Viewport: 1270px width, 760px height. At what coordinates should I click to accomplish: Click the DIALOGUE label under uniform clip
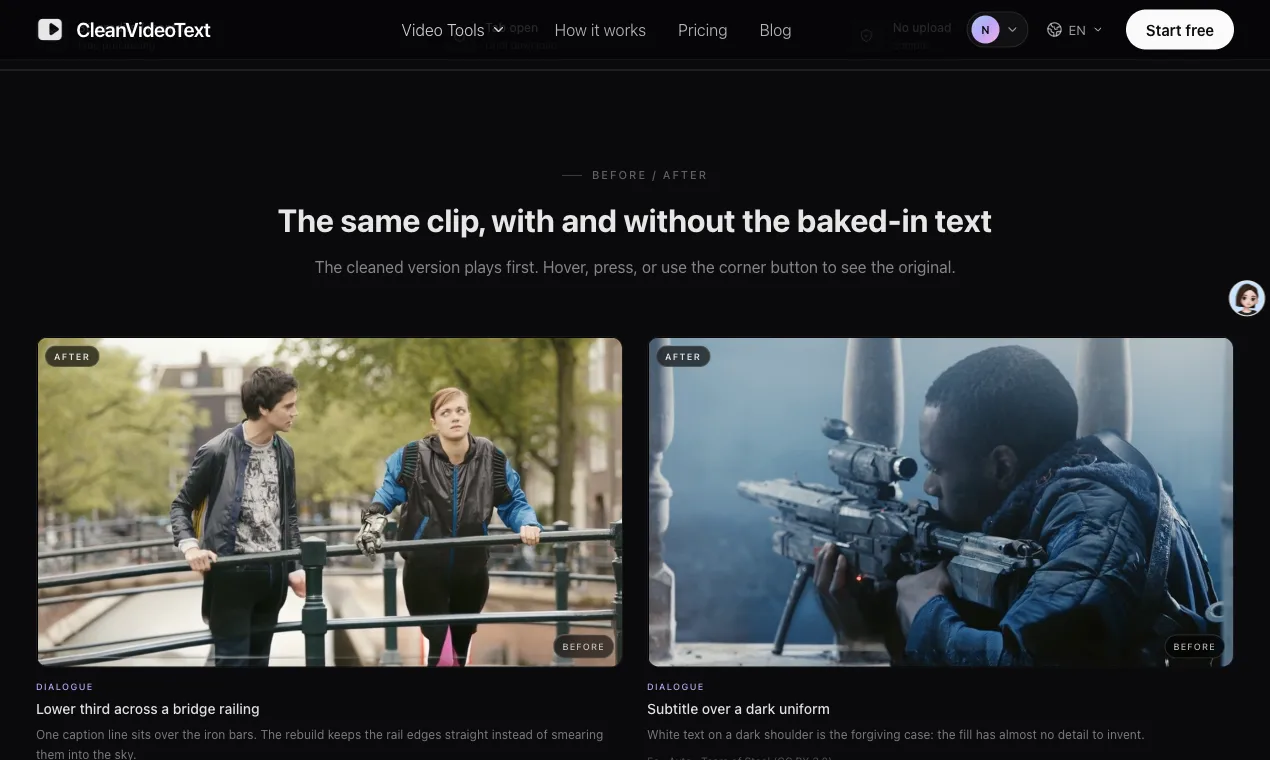[x=675, y=687]
